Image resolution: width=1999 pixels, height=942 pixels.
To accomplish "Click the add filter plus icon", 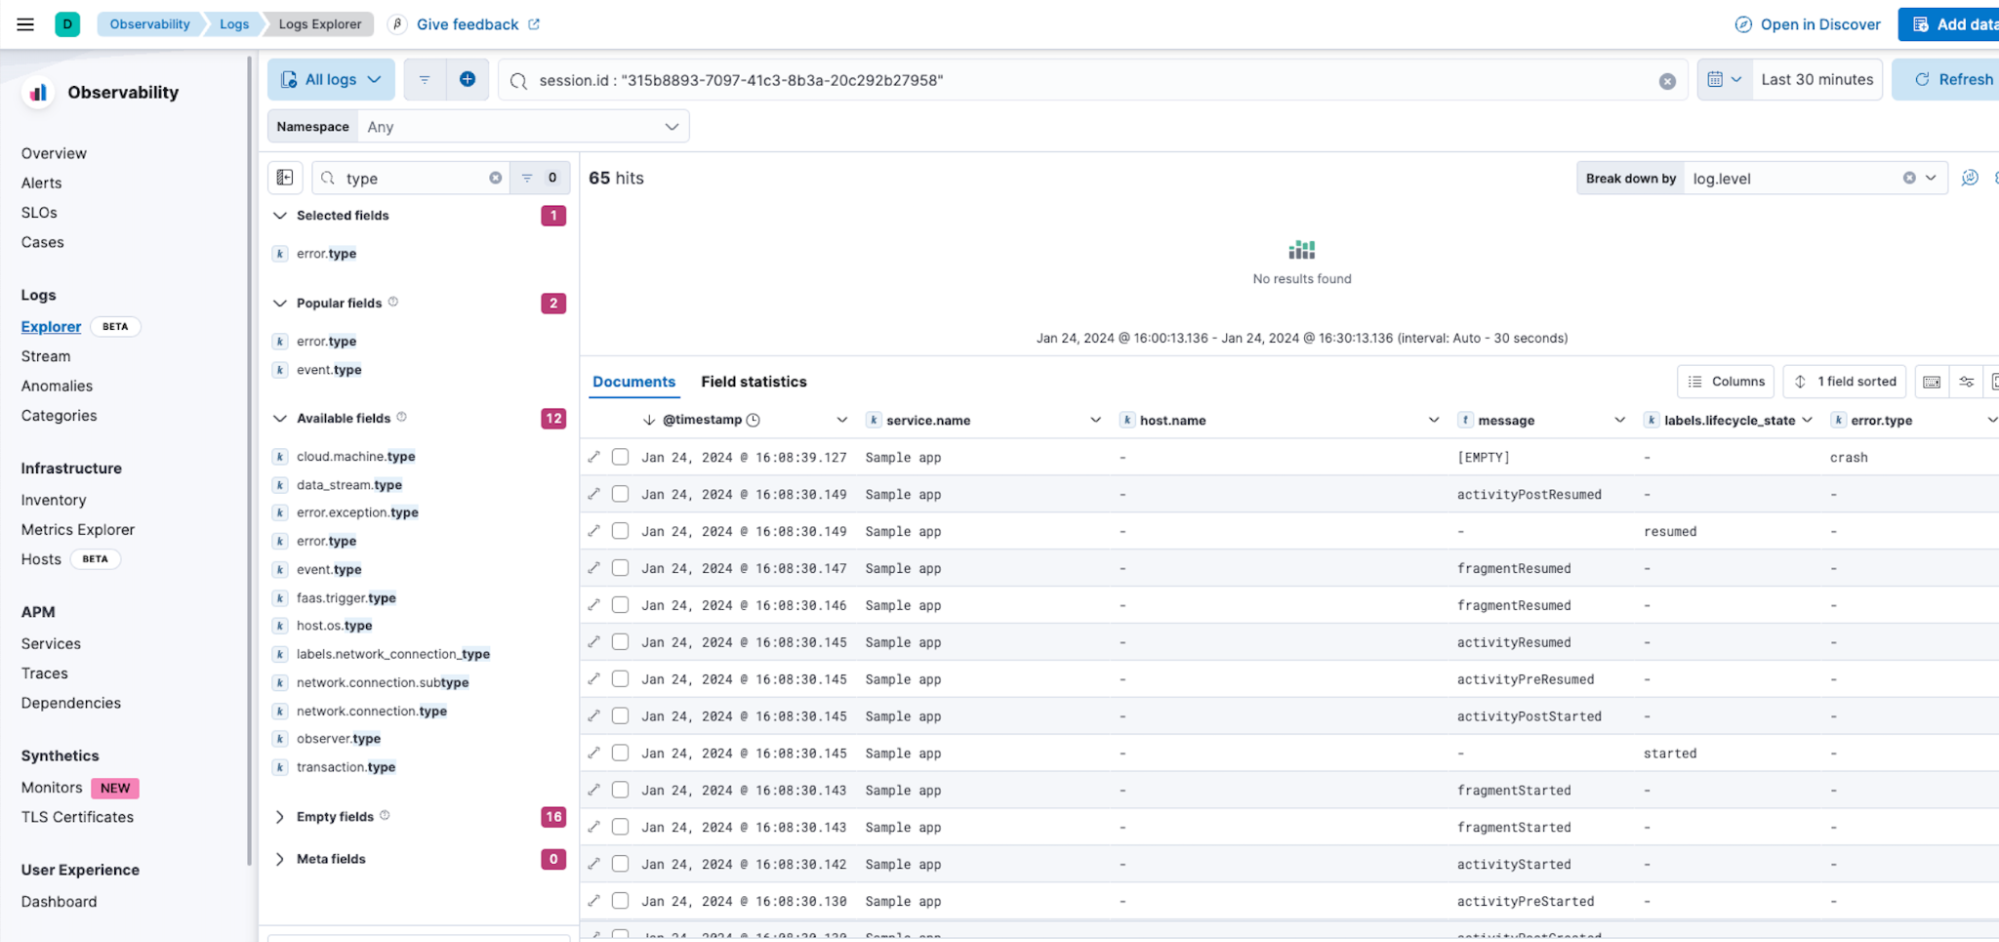I will [468, 79].
